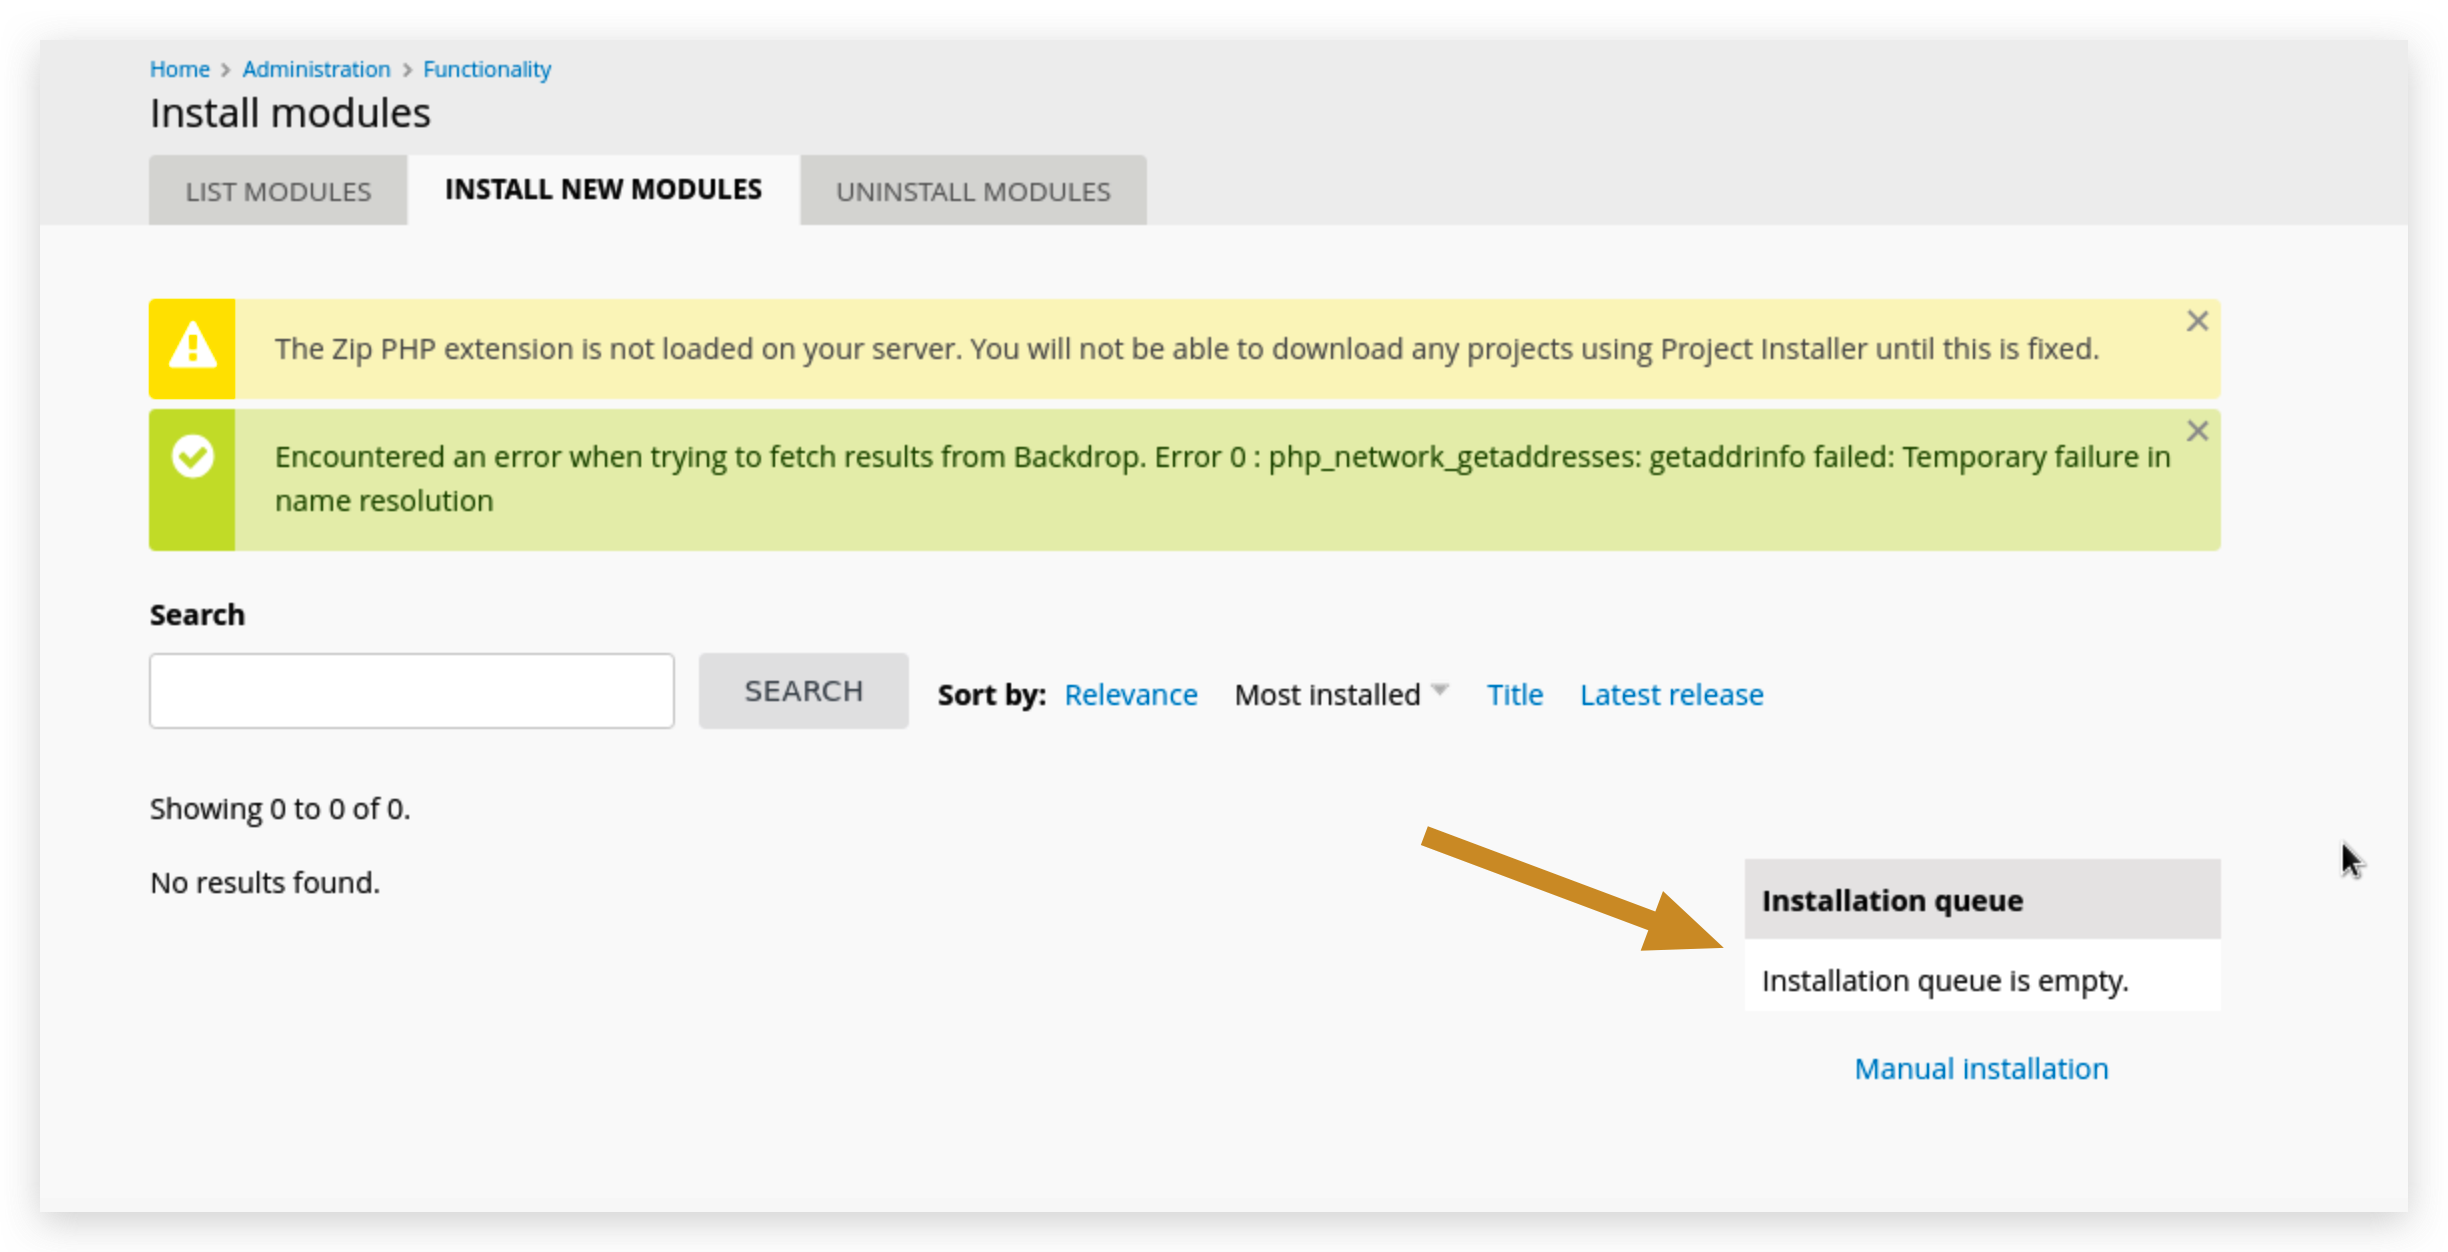The width and height of the screenshot is (2448, 1252).
Task: Sort results by Title
Action: [x=1514, y=695]
